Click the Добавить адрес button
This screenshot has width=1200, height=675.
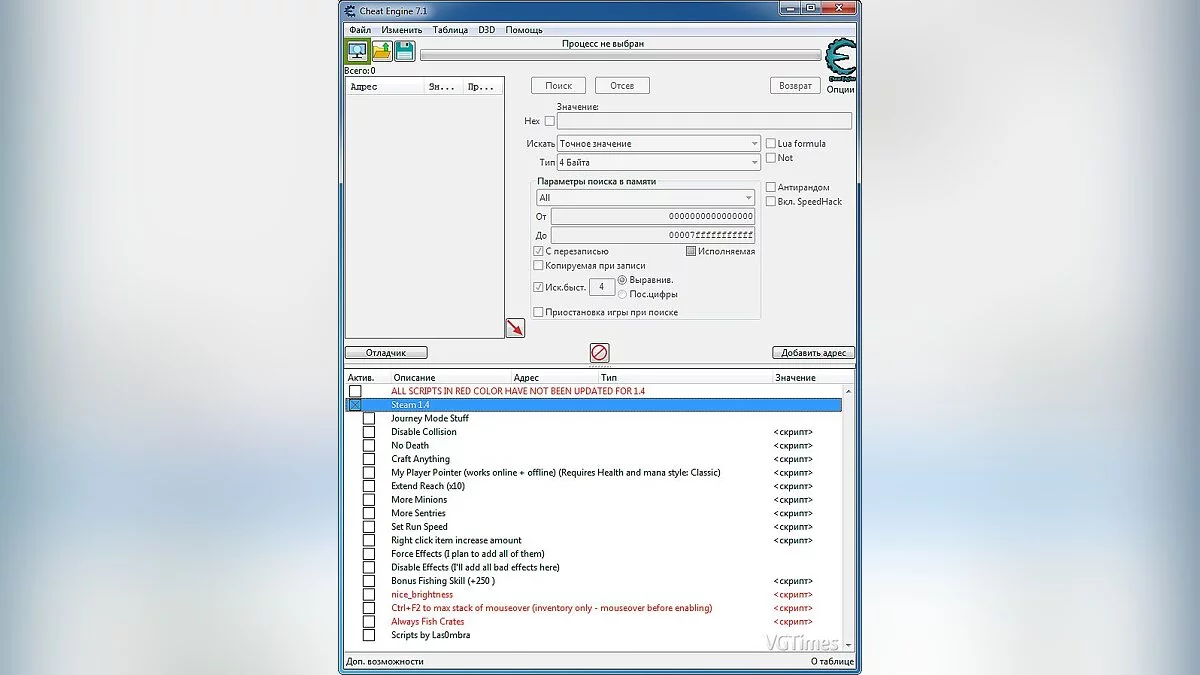pos(813,353)
